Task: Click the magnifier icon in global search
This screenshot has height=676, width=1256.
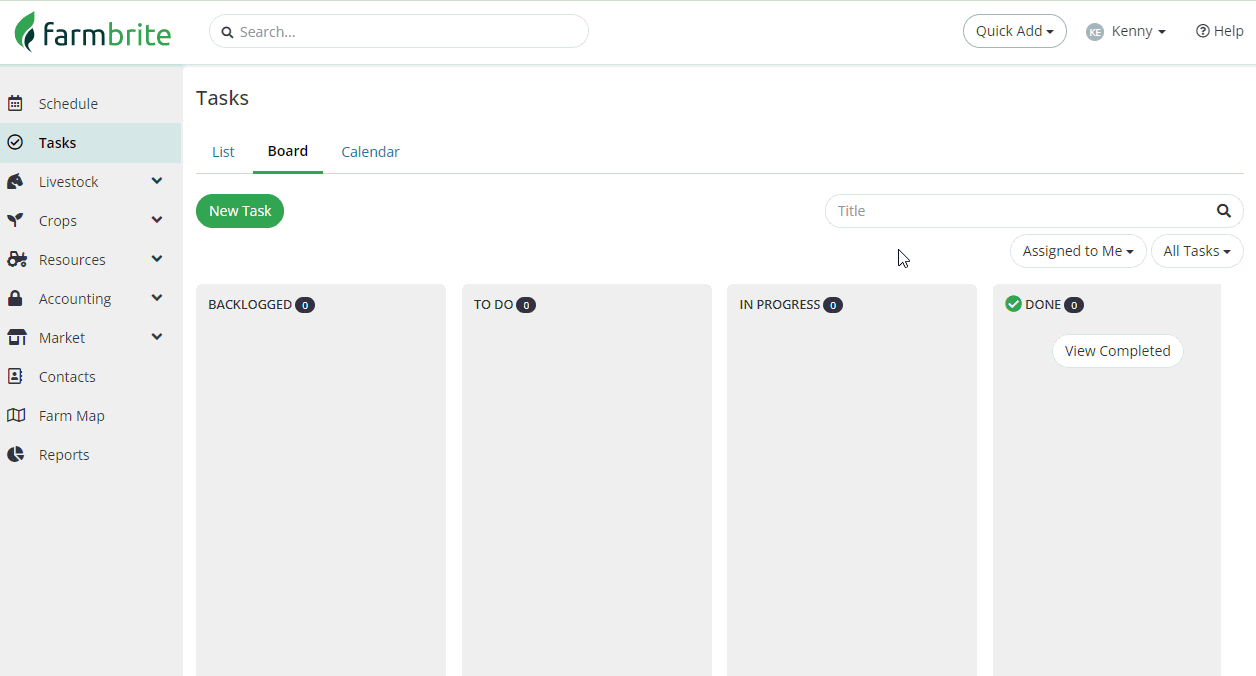Action: point(227,32)
